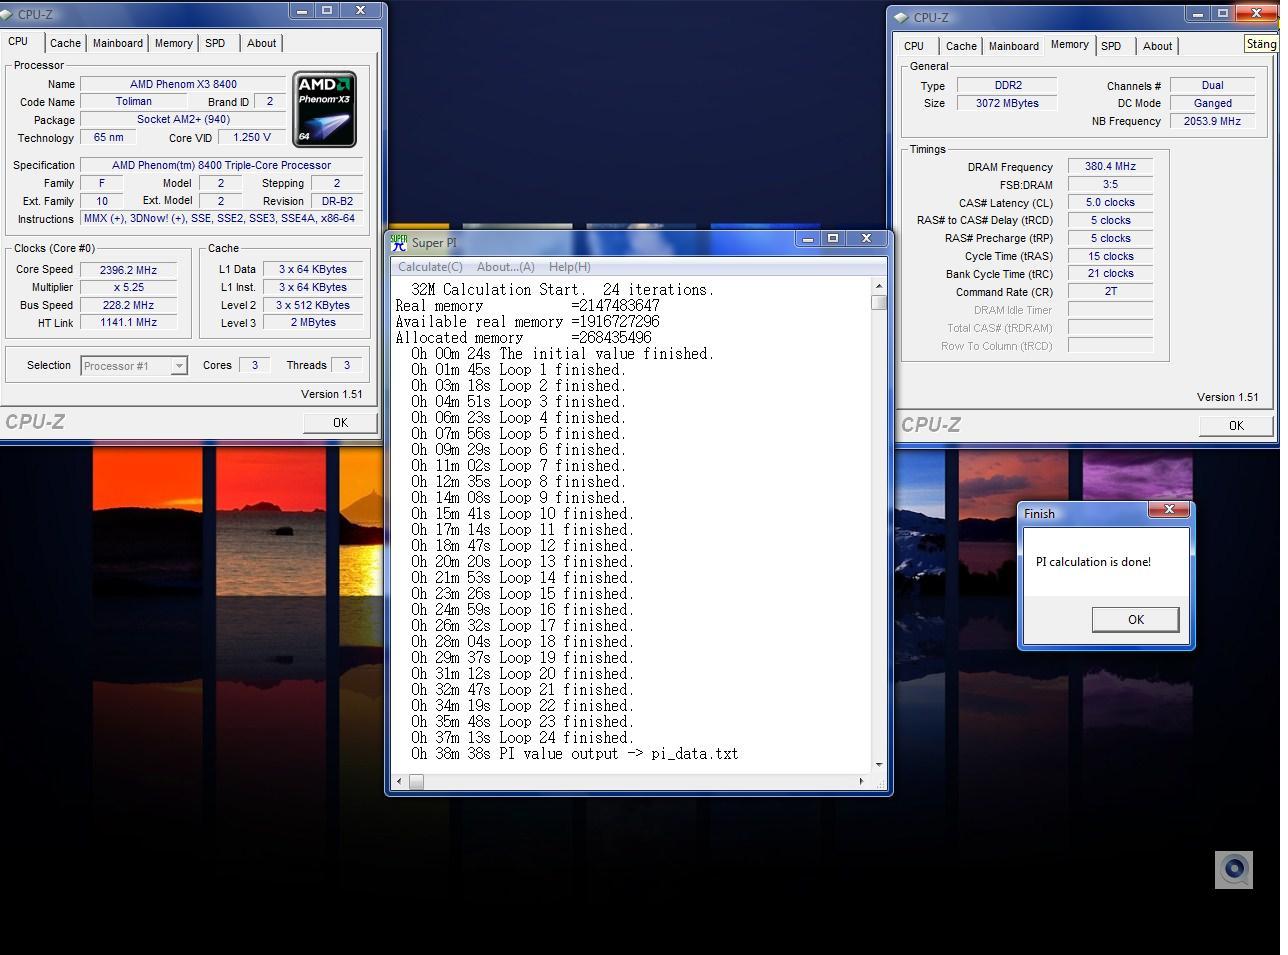Click Specification field Triple-Core Processor
Screen dimensions: 1288x955
coord(221,166)
